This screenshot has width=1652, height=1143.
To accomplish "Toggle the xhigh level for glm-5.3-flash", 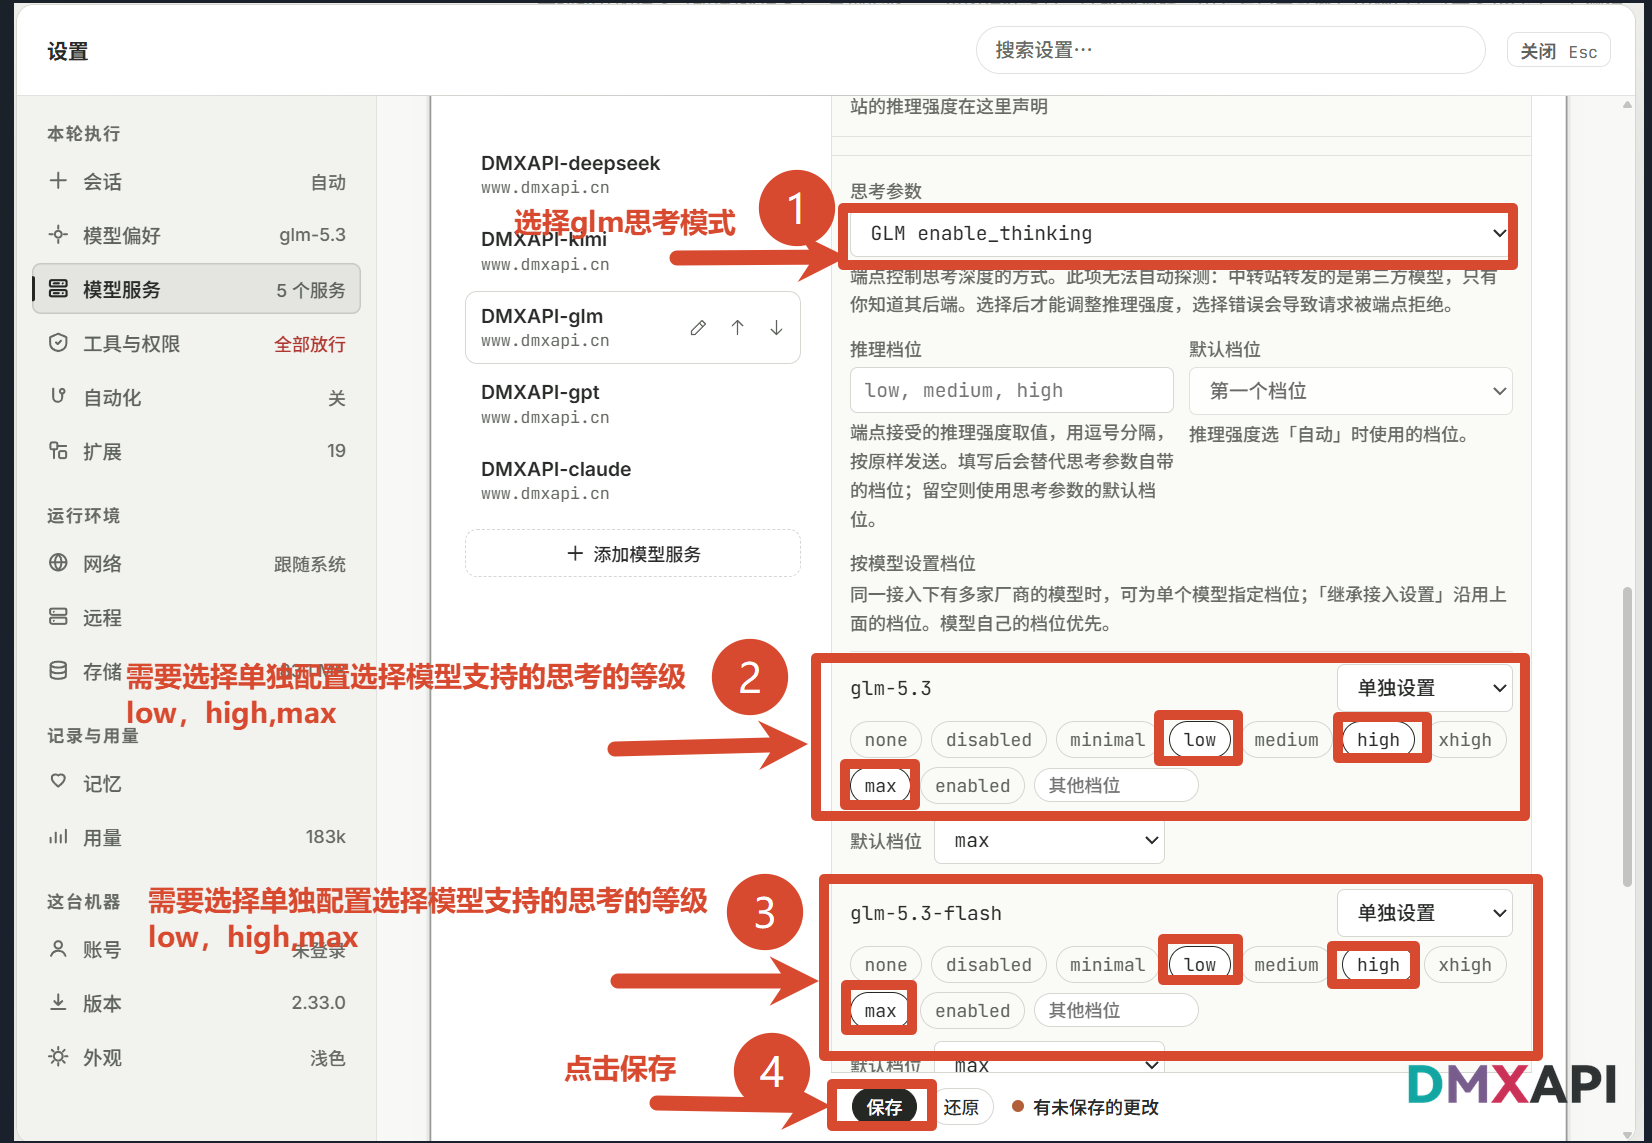I will 1464,965.
